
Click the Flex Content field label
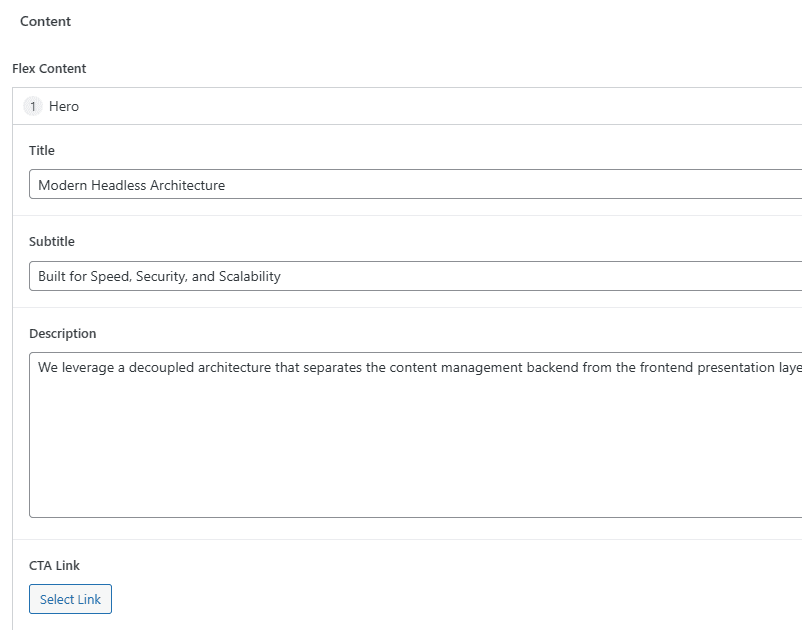49,68
